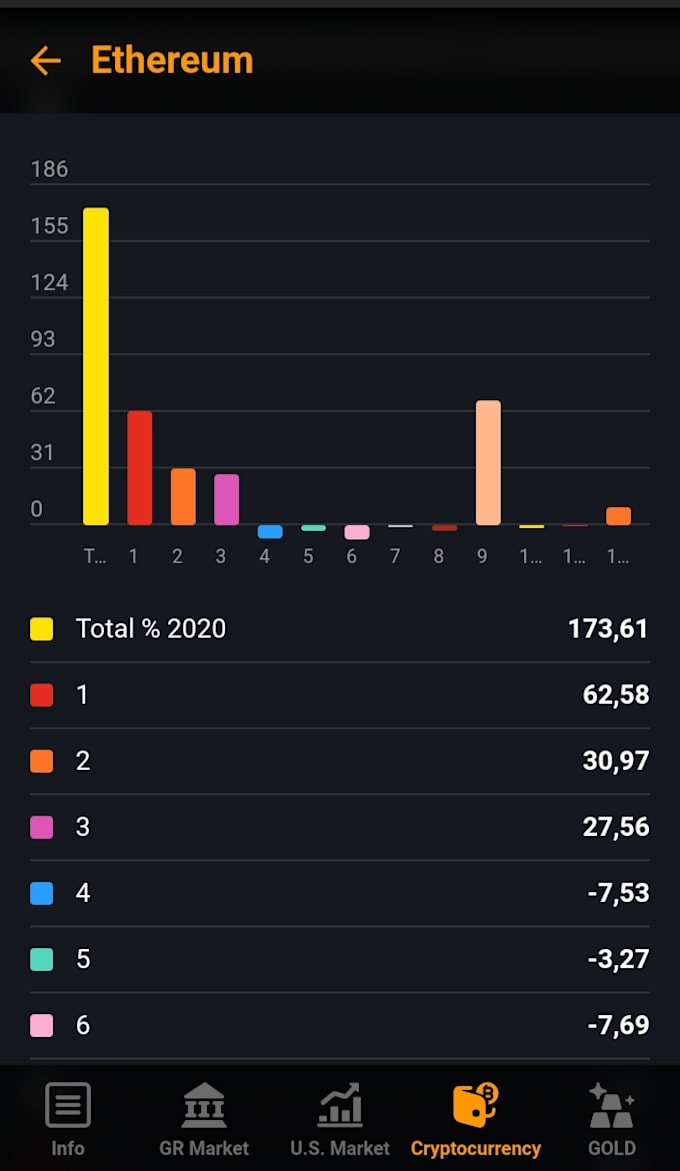The width and height of the screenshot is (680, 1171).
Task: Open the Info tab icon
Action: [68, 1106]
